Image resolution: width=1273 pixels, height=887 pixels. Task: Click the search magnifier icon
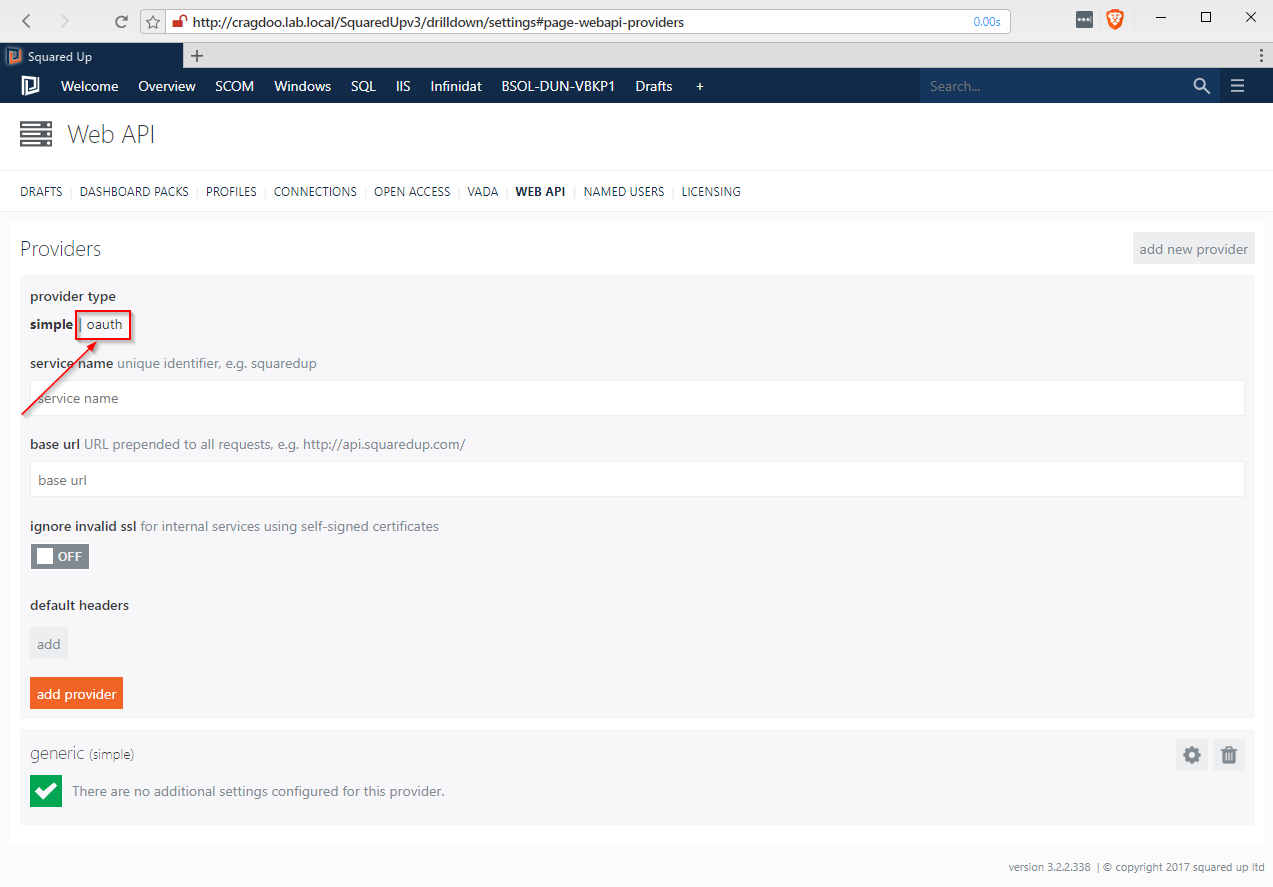pos(1202,86)
